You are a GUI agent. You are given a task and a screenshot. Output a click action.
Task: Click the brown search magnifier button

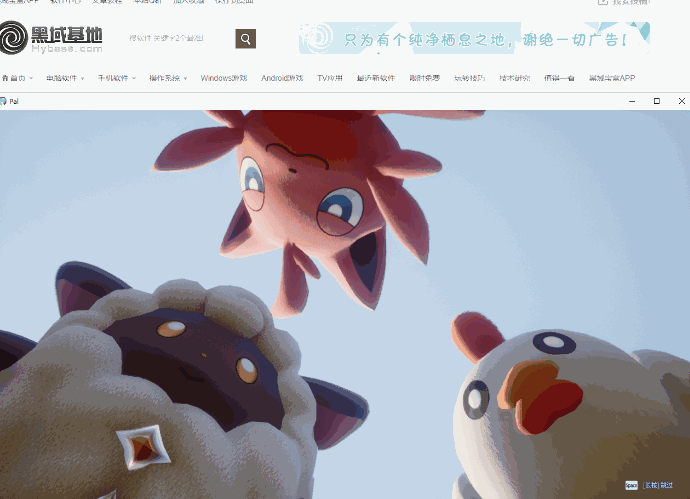(x=246, y=39)
